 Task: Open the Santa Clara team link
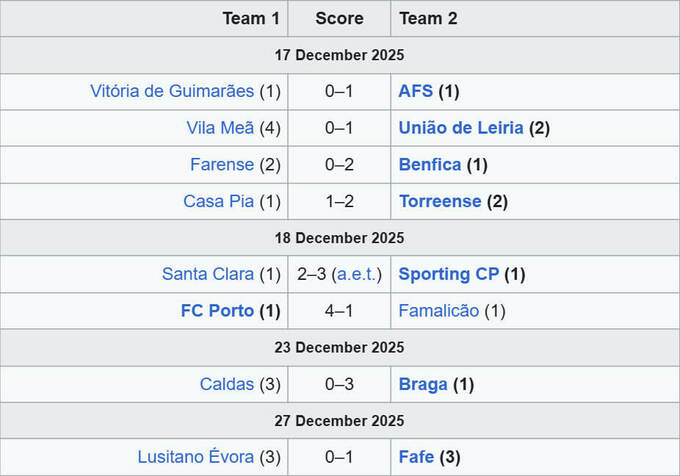pos(208,274)
